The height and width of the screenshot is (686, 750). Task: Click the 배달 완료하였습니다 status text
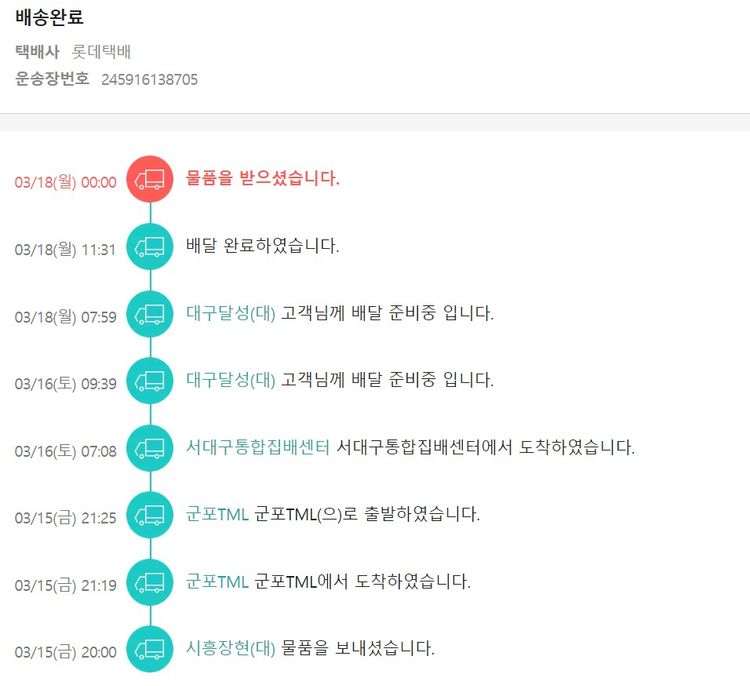(263, 247)
